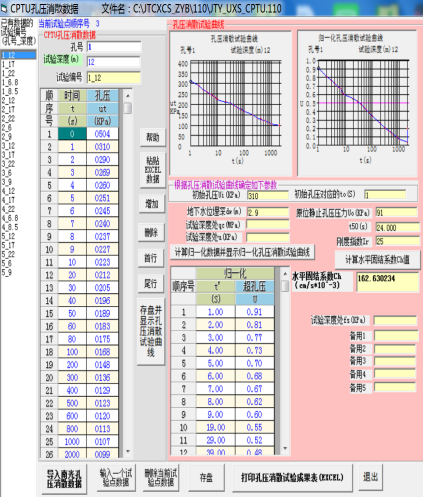Click 计算水平固结系数Ch值 button
Image resolution: width=424 pixels, height=497 pixels.
[377, 259]
